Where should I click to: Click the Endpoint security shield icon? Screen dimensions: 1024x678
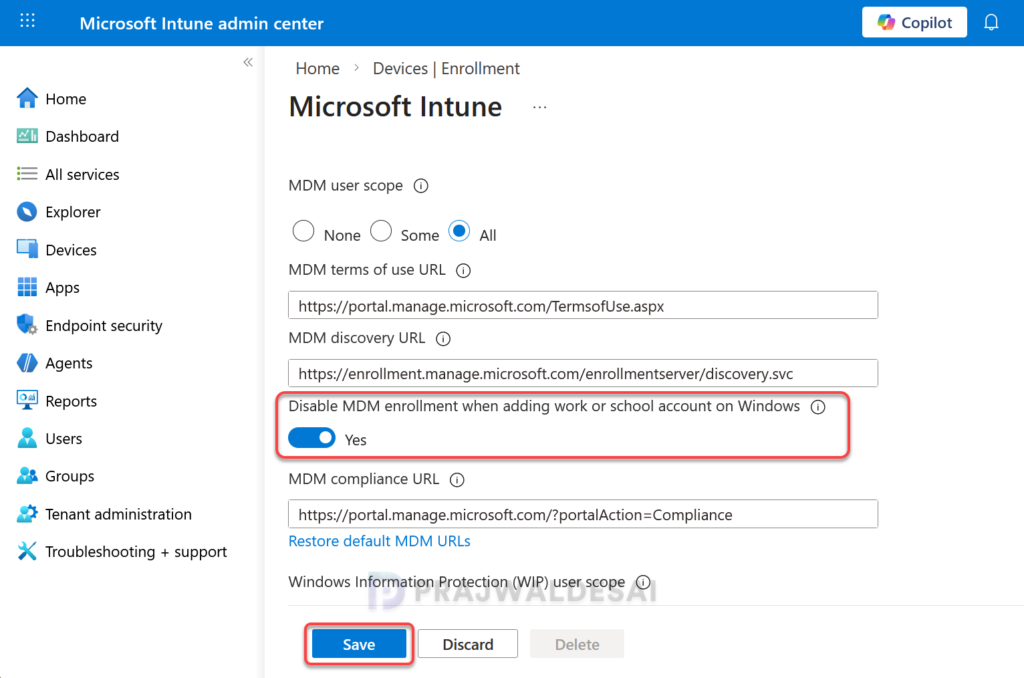coord(27,325)
